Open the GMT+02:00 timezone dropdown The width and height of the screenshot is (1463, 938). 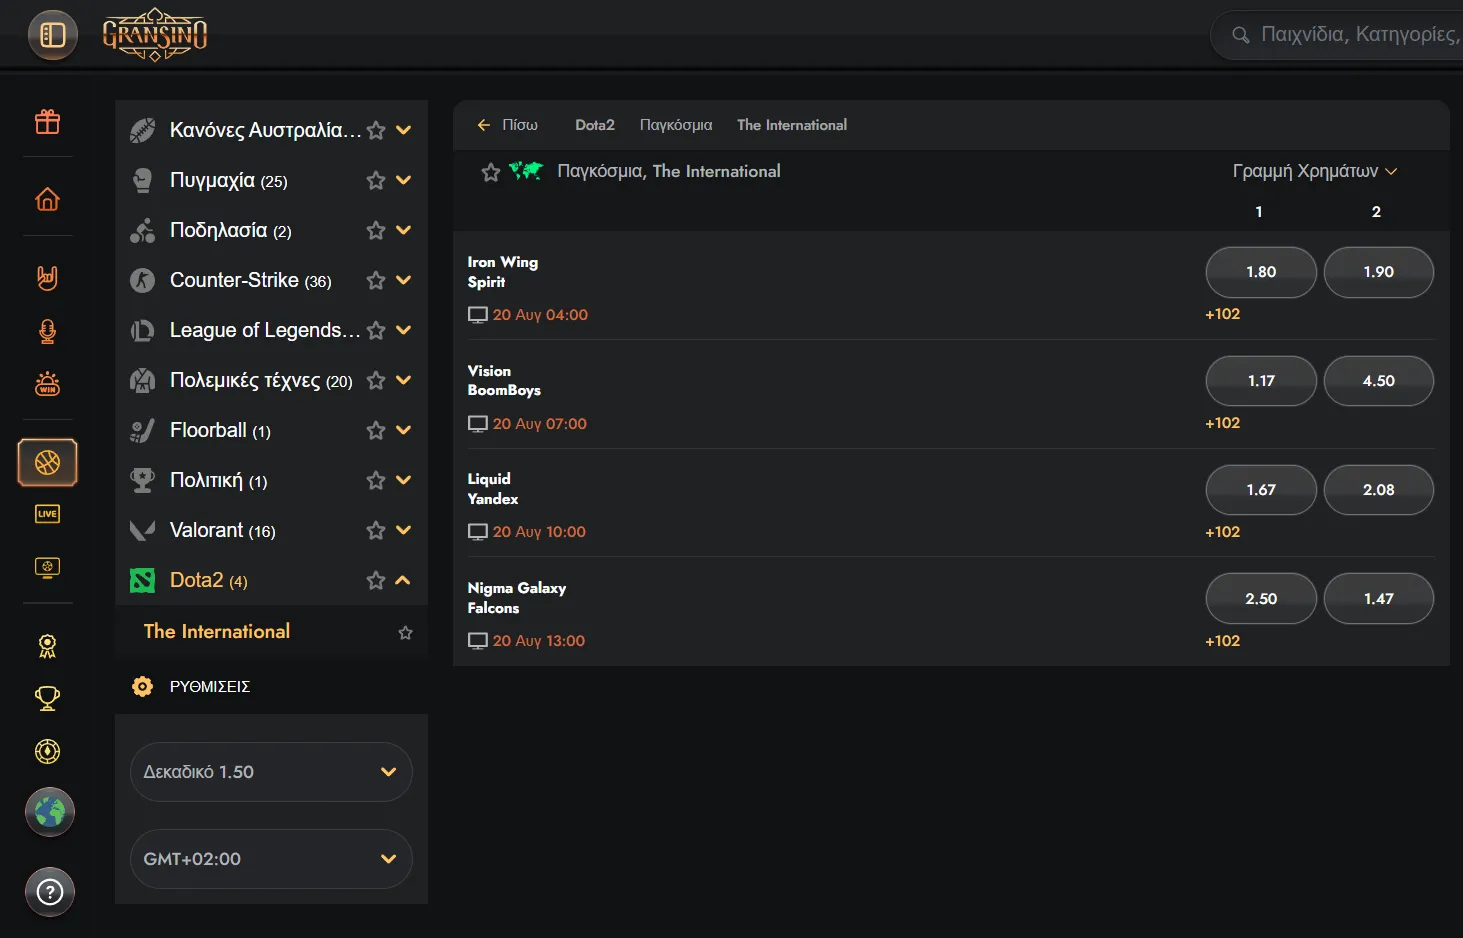tap(271, 859)
